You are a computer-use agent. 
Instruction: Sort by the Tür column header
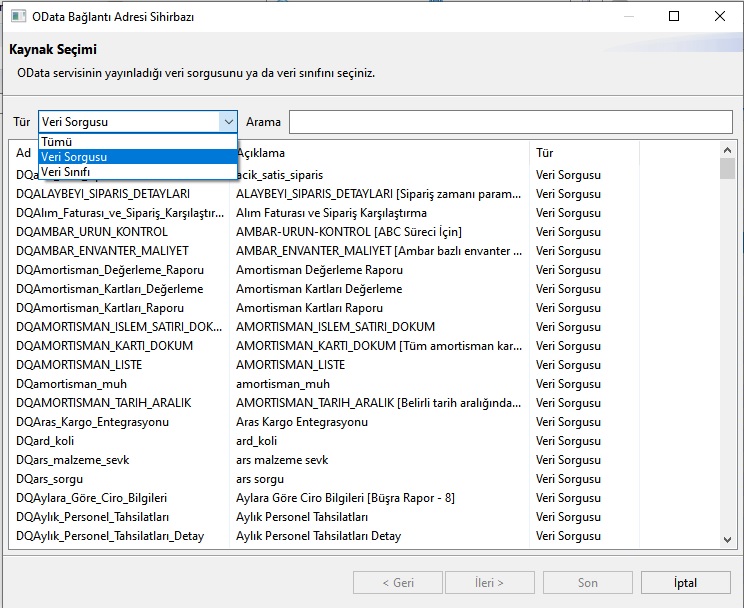tap(584, 153)
